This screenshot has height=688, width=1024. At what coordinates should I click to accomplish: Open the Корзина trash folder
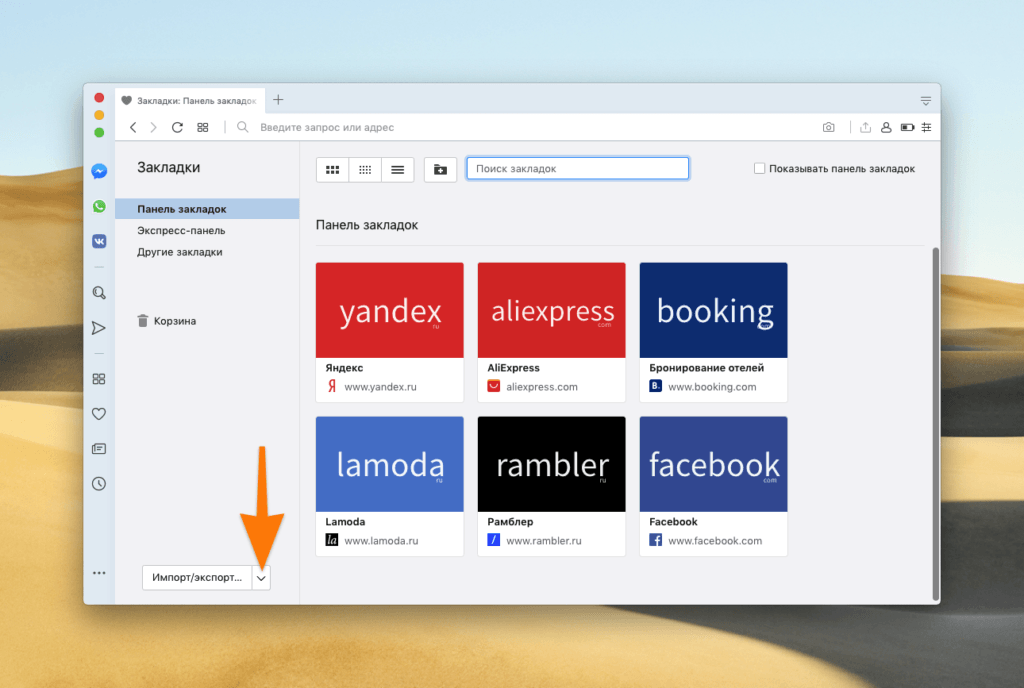tap(167, 321)
